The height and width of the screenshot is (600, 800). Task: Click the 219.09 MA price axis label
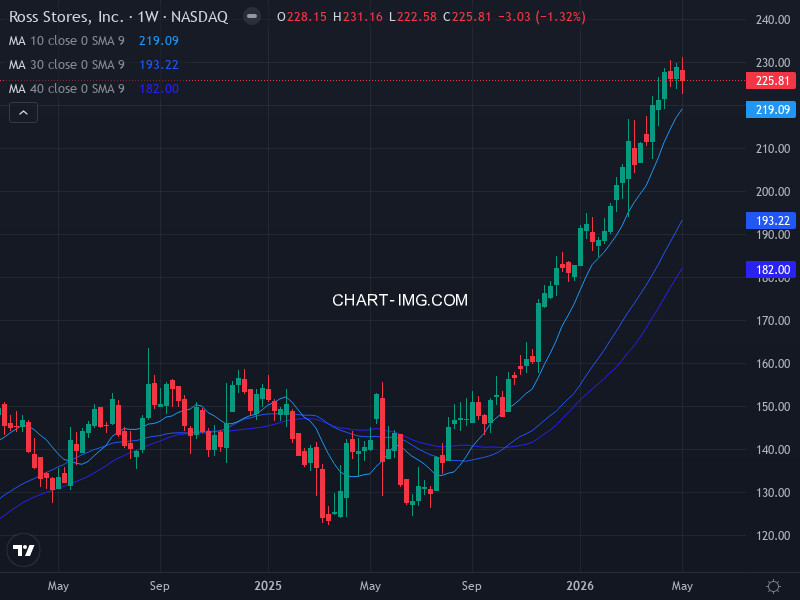click(771, 110)
